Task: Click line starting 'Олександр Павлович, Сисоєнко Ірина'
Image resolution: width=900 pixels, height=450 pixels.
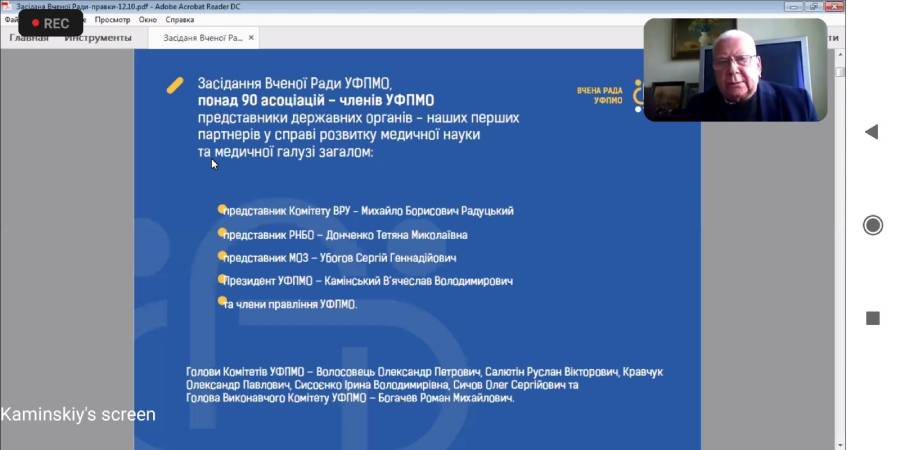Action: click(x=382, y=385)
